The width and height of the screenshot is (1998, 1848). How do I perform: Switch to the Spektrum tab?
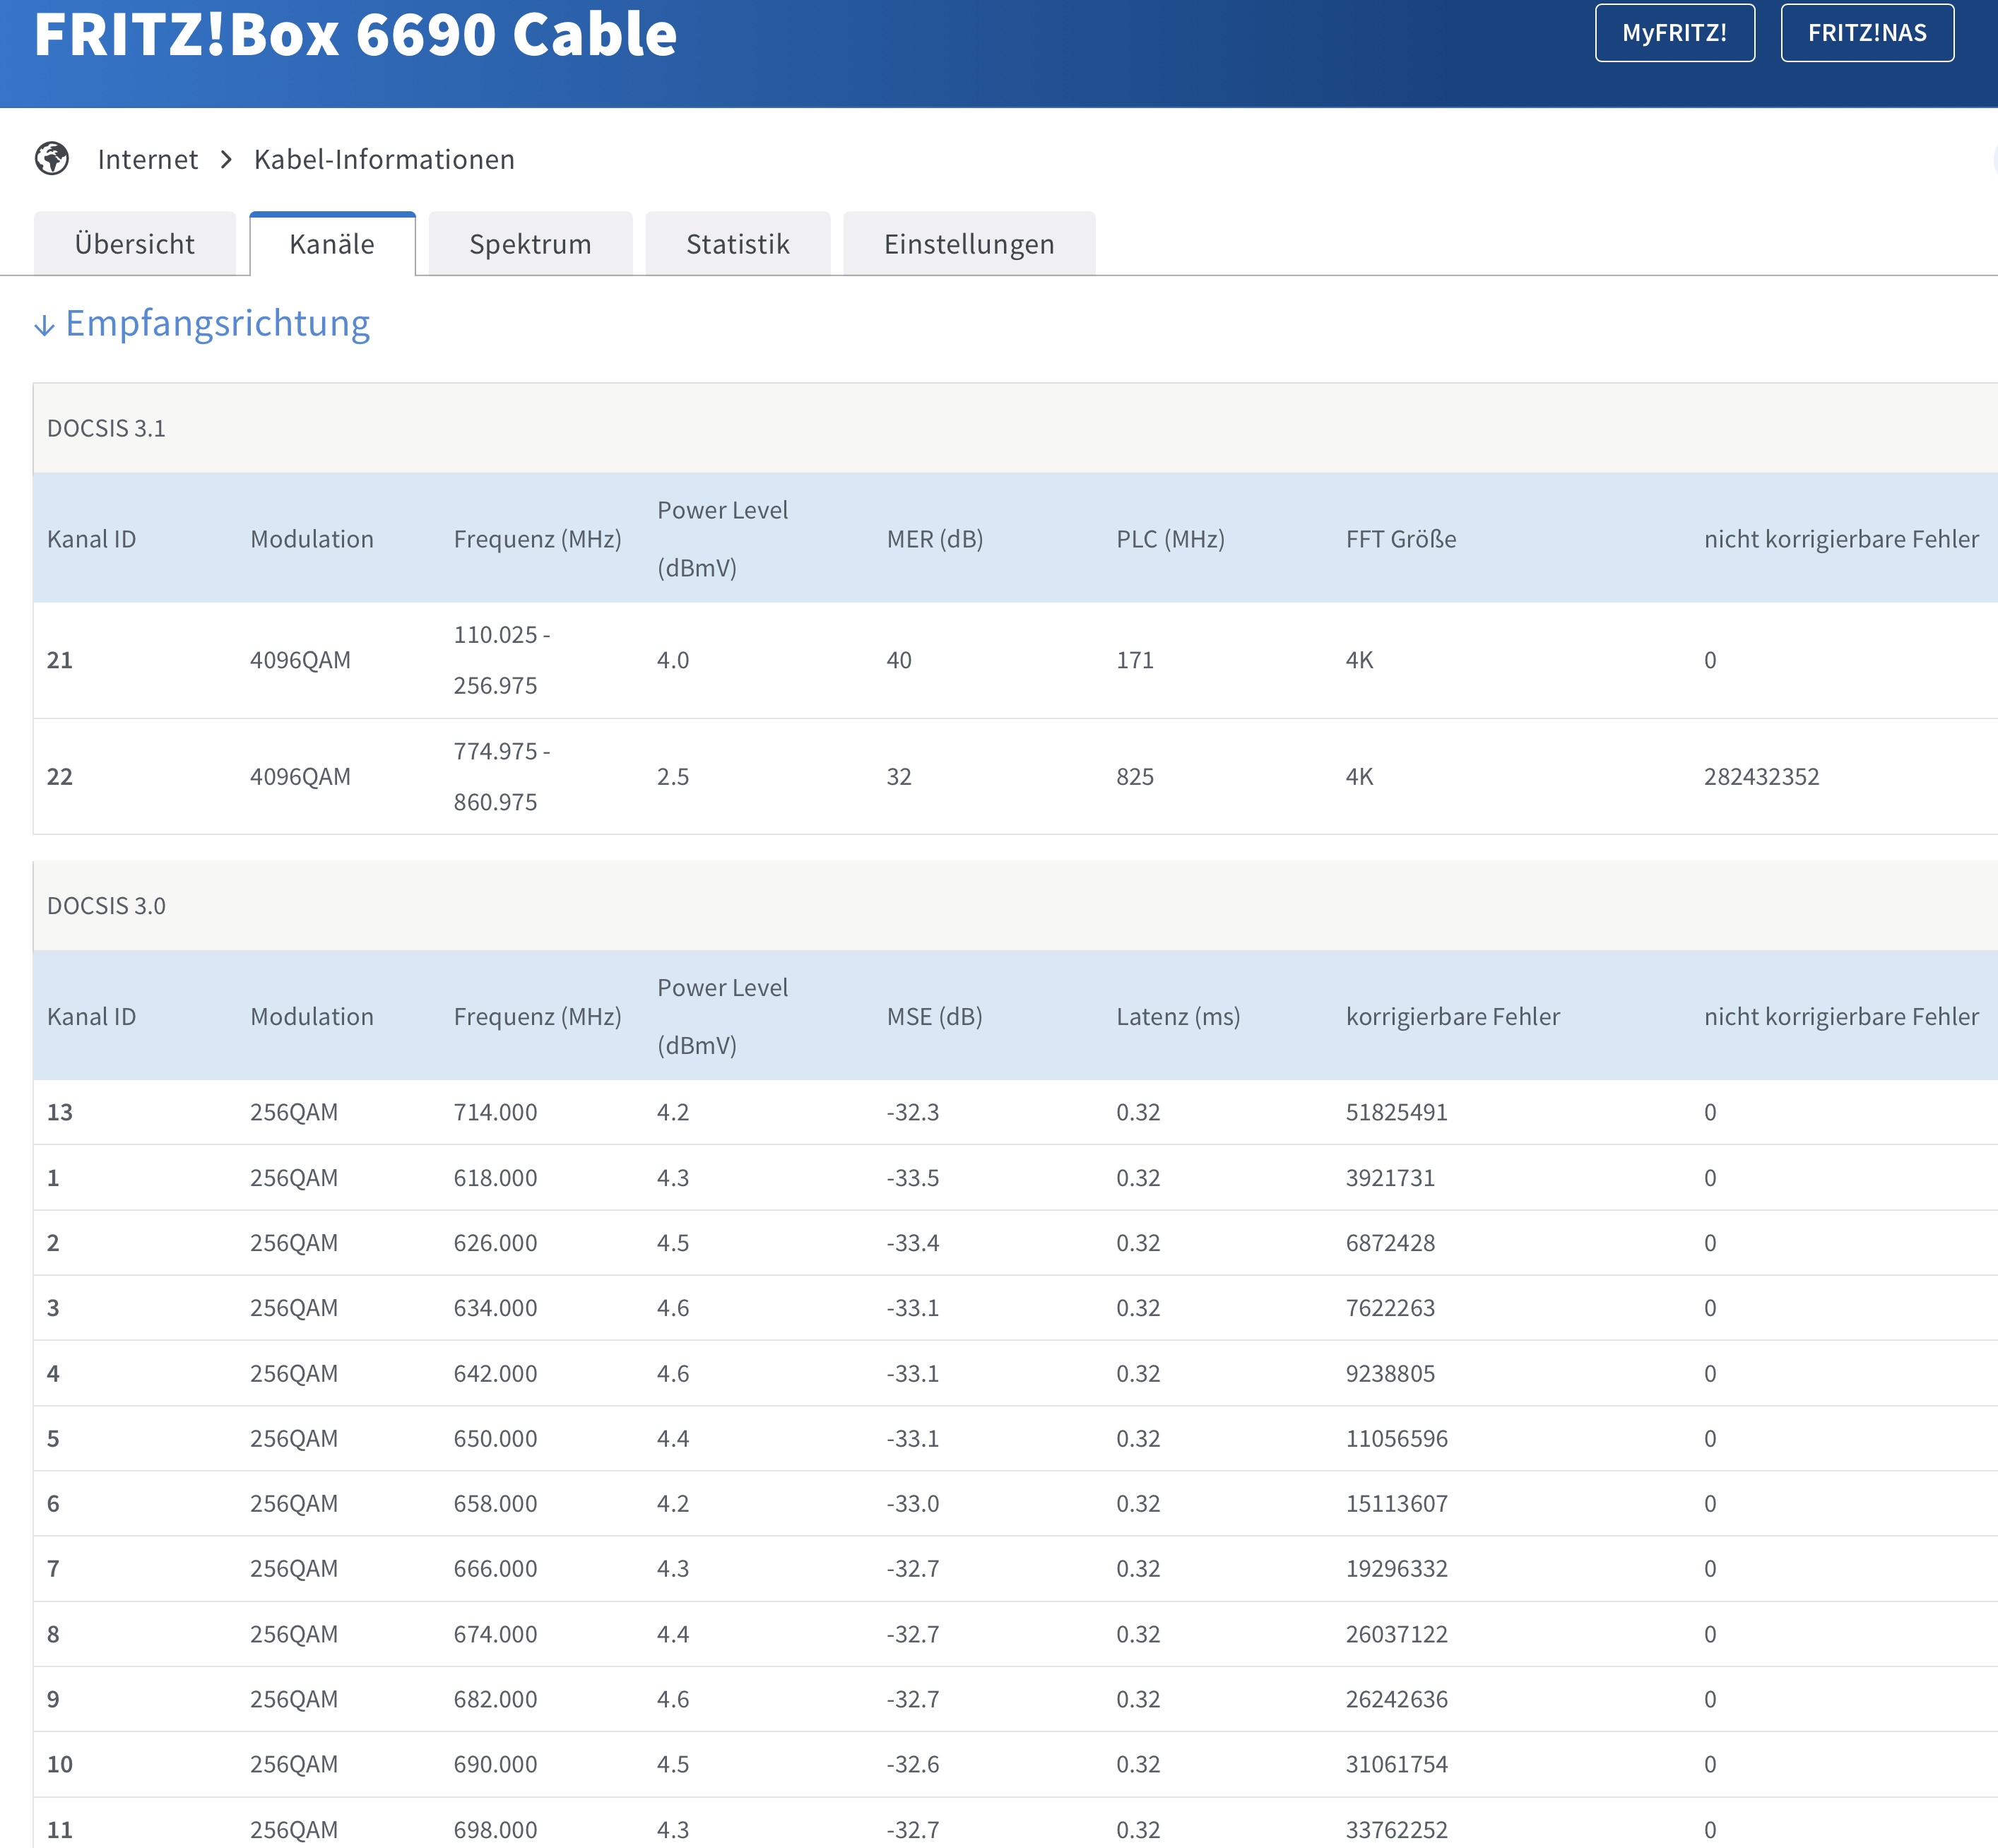(x=530, y=244)
